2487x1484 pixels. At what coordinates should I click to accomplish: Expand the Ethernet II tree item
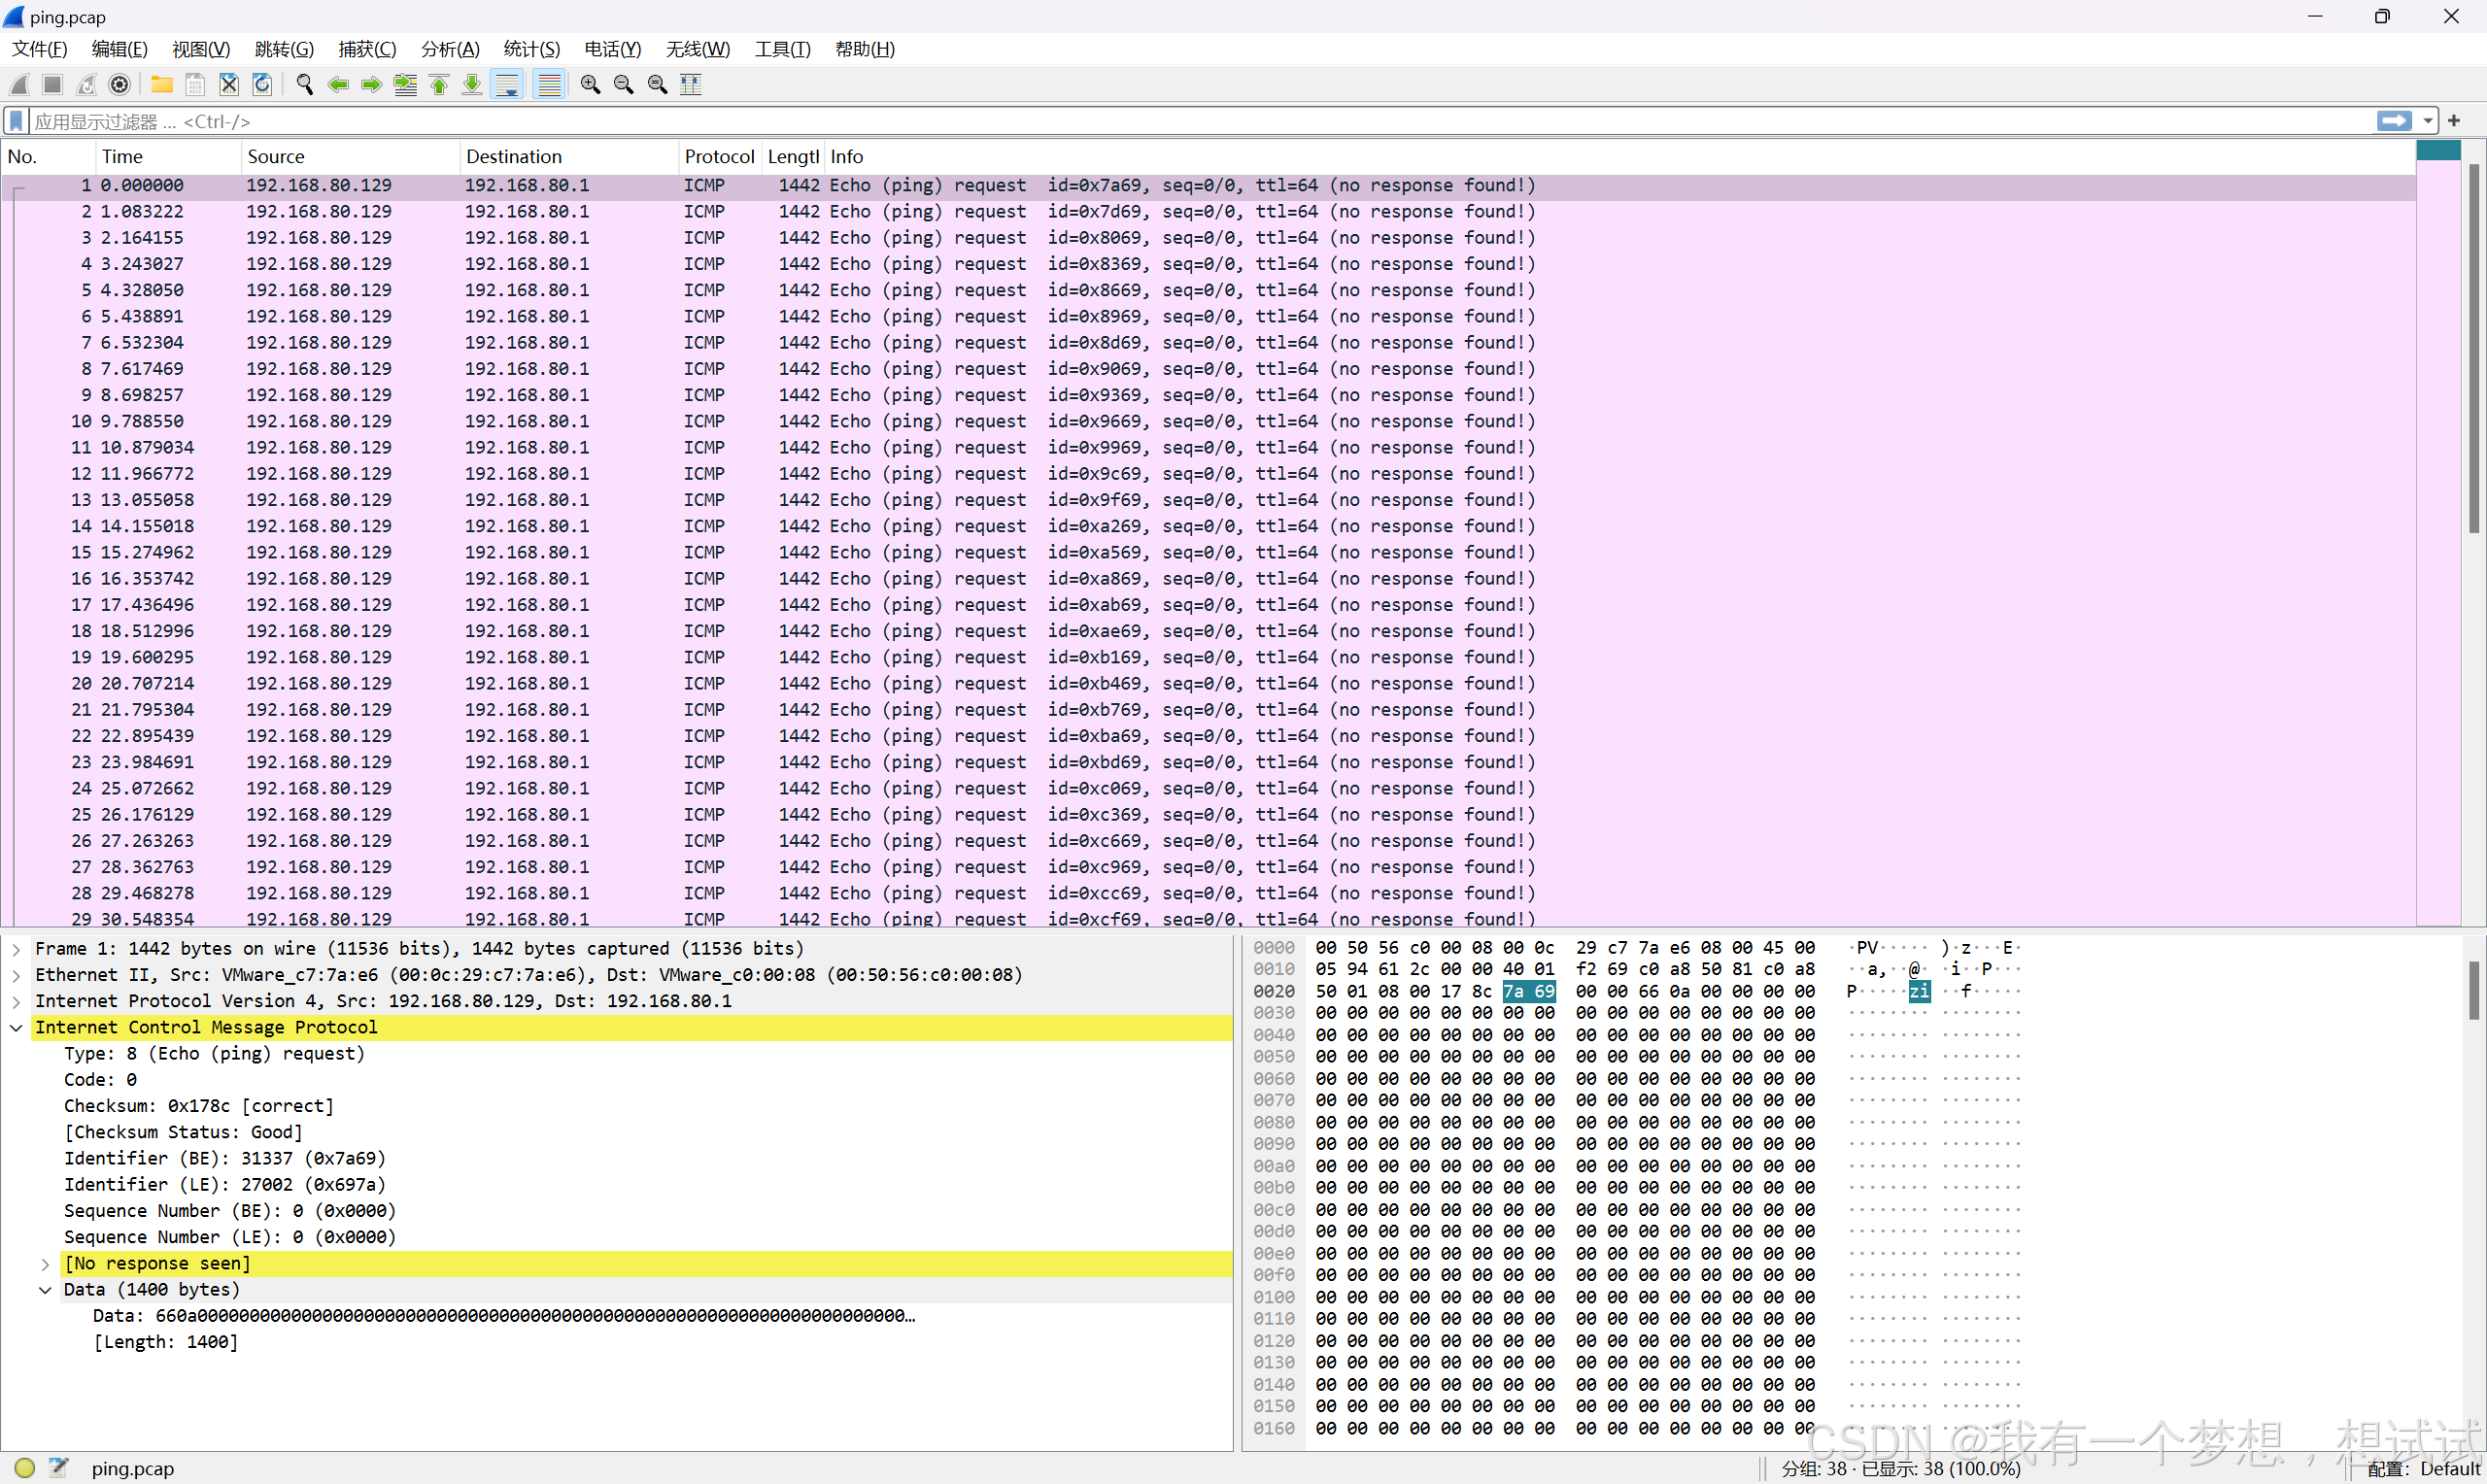coord(16,975)
